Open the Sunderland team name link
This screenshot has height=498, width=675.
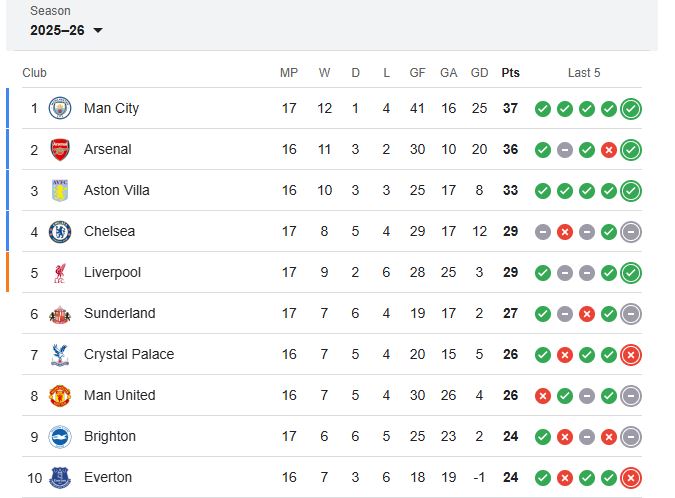coord(119,313)
